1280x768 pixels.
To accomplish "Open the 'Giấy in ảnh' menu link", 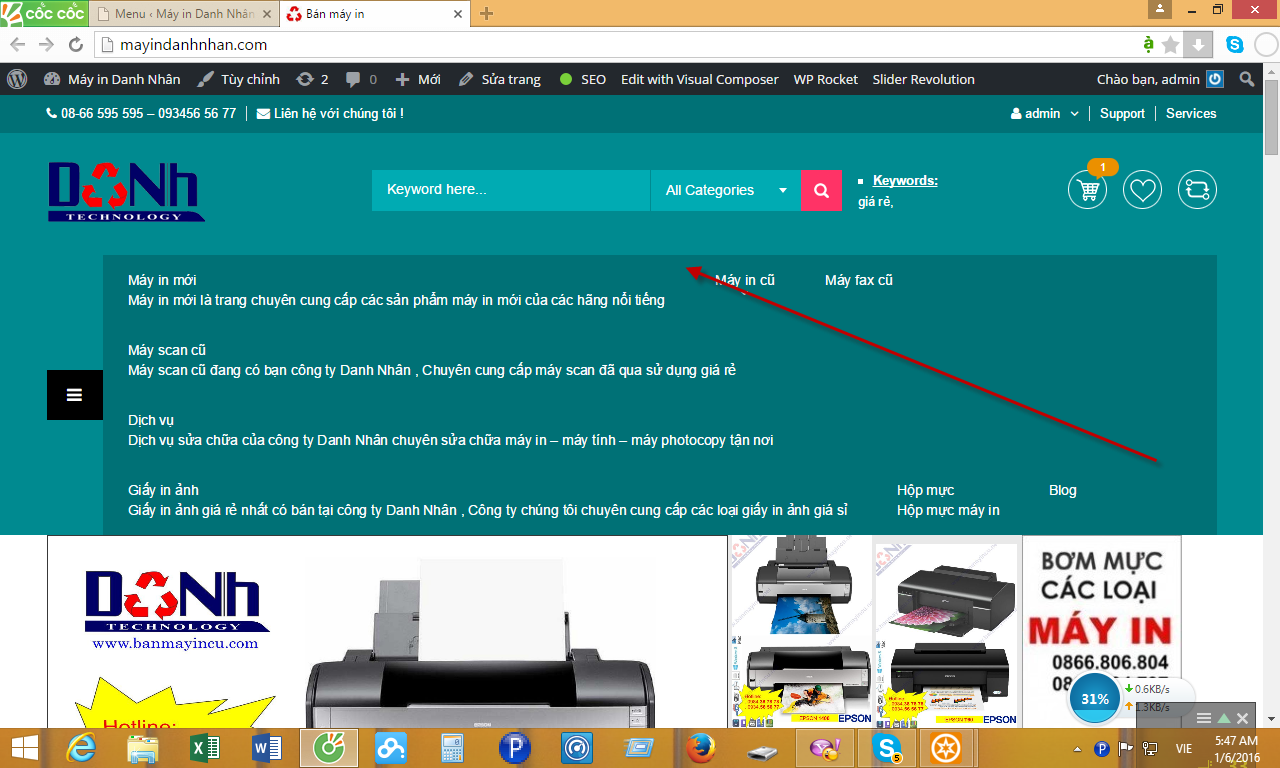I will tap(163, 490).
